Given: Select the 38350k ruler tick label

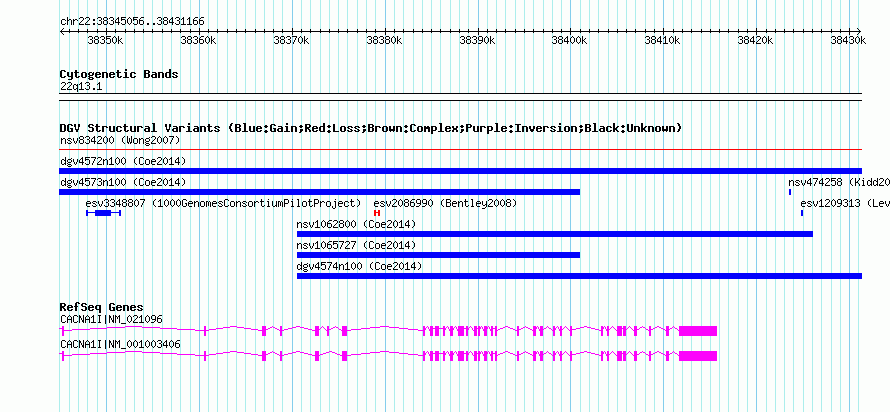Looking at the screenshot, I should (x=105, y=40).
